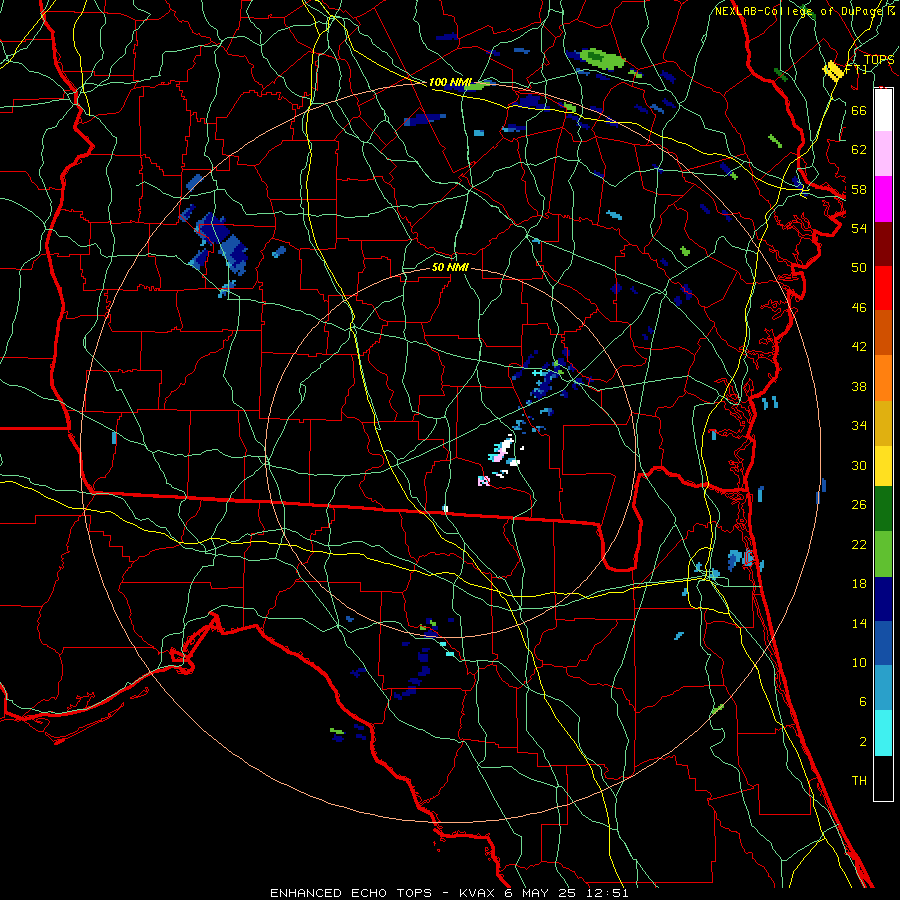
Task: Click the light pink legend swatch
Action: (883, 154)
